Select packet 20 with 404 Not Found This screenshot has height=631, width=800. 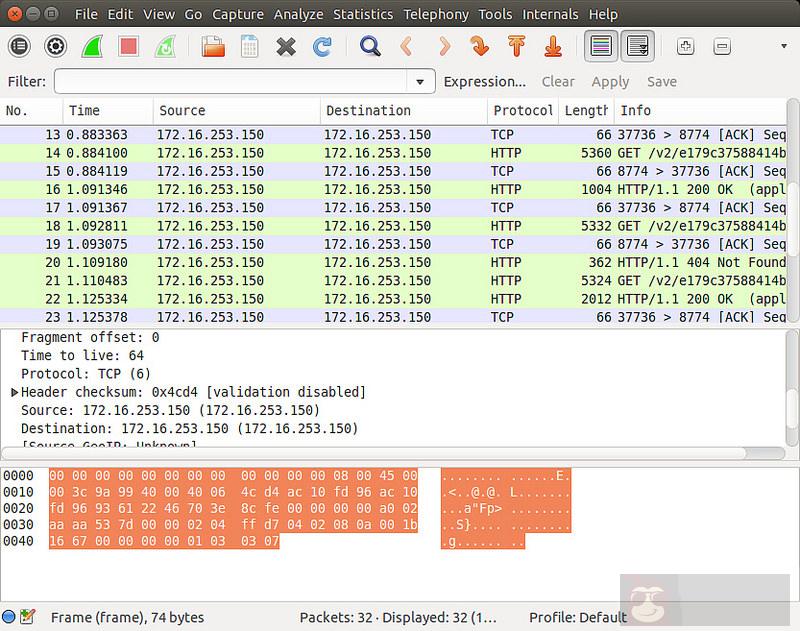[300, 262]
